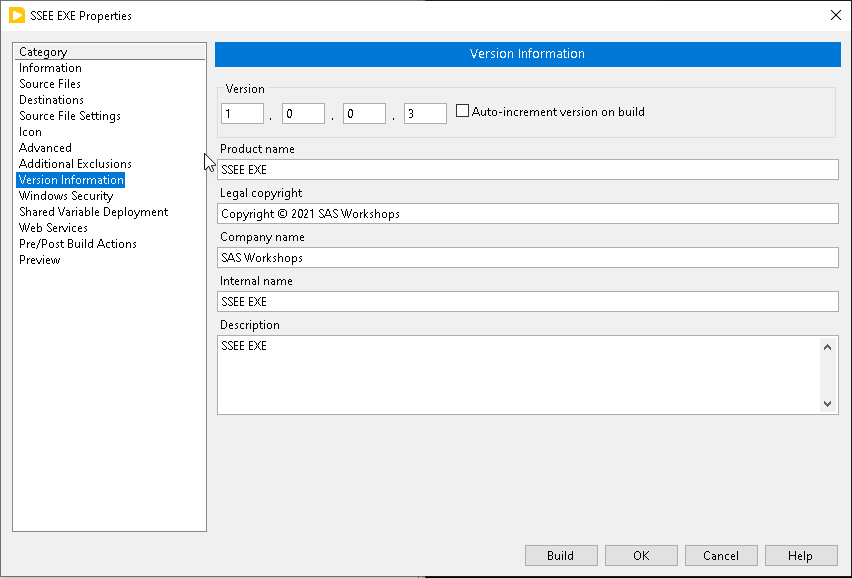
Task: Open Windows Security category
Action: [x=66, y=196]
